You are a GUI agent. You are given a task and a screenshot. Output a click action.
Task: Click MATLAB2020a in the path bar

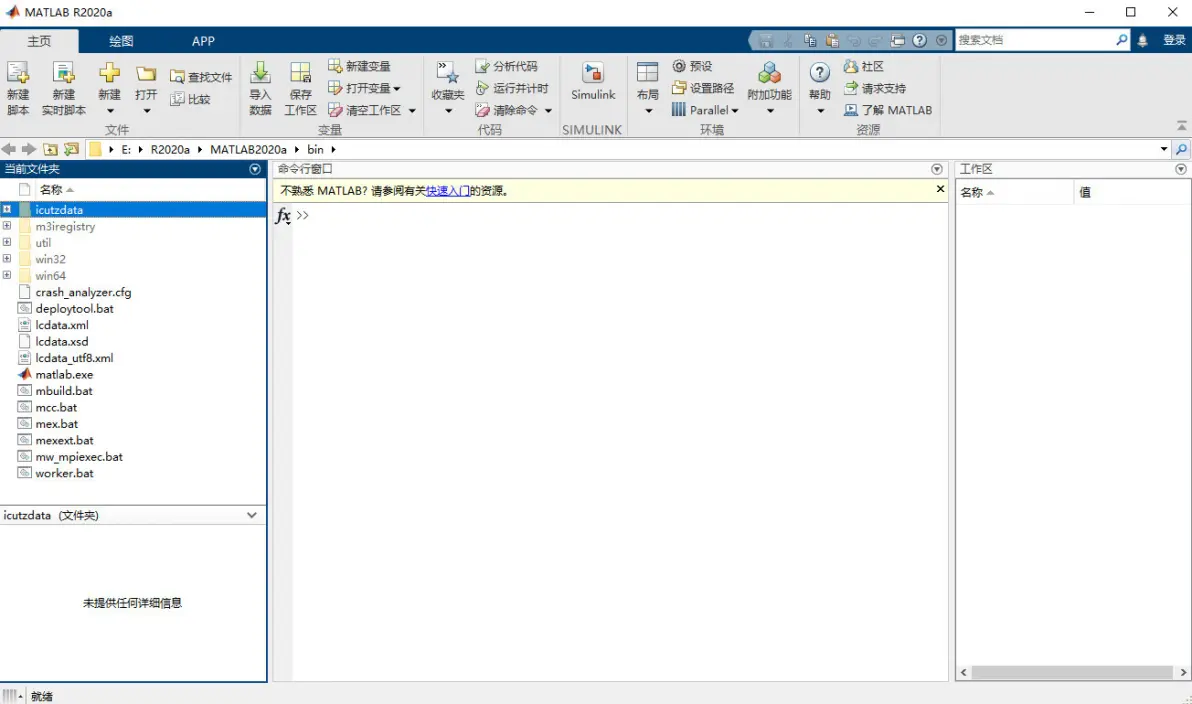[x=249, y=150]
